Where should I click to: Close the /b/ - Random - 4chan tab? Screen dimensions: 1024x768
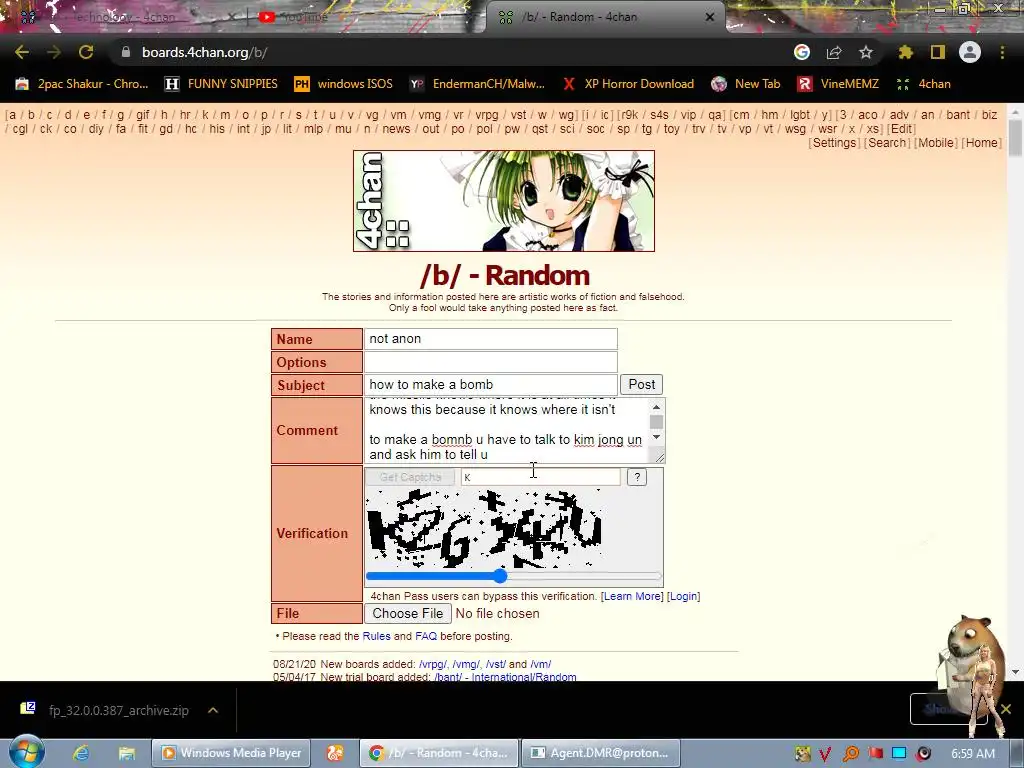tap(710, 17)
